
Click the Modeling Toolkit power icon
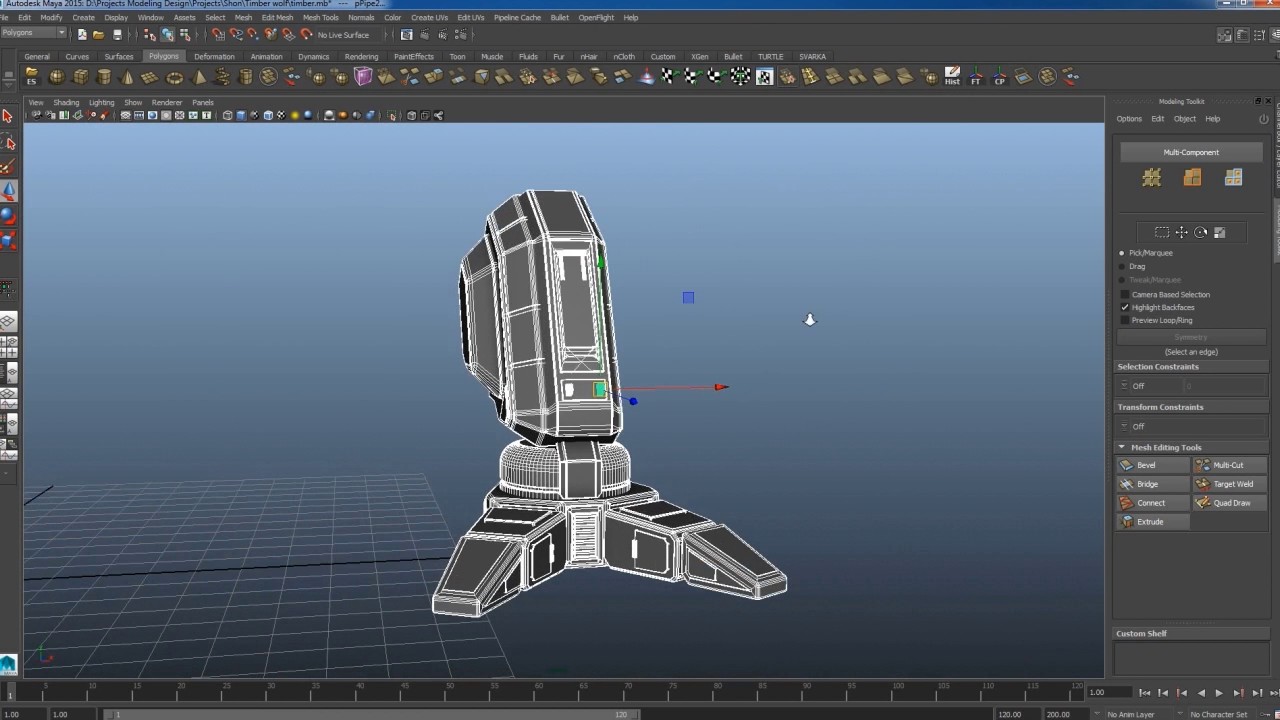1263,119
